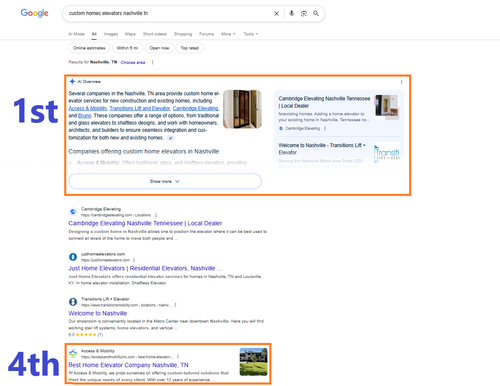500x386 pixels.
Task: Click the AI Overview sparkle icon
Action: click(72, 81)
